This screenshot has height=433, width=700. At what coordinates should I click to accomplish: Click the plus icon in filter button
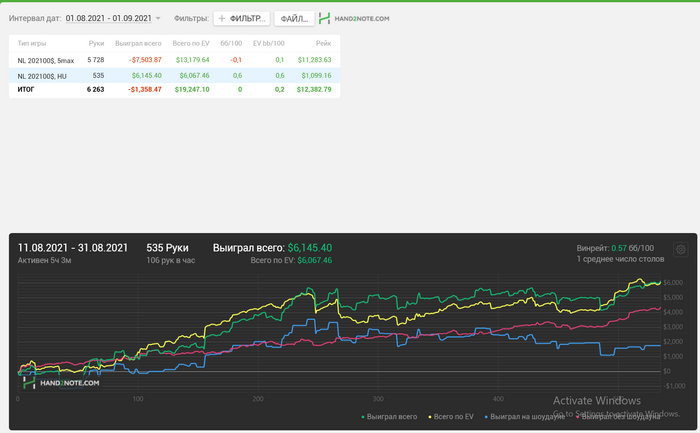point(222,19)
